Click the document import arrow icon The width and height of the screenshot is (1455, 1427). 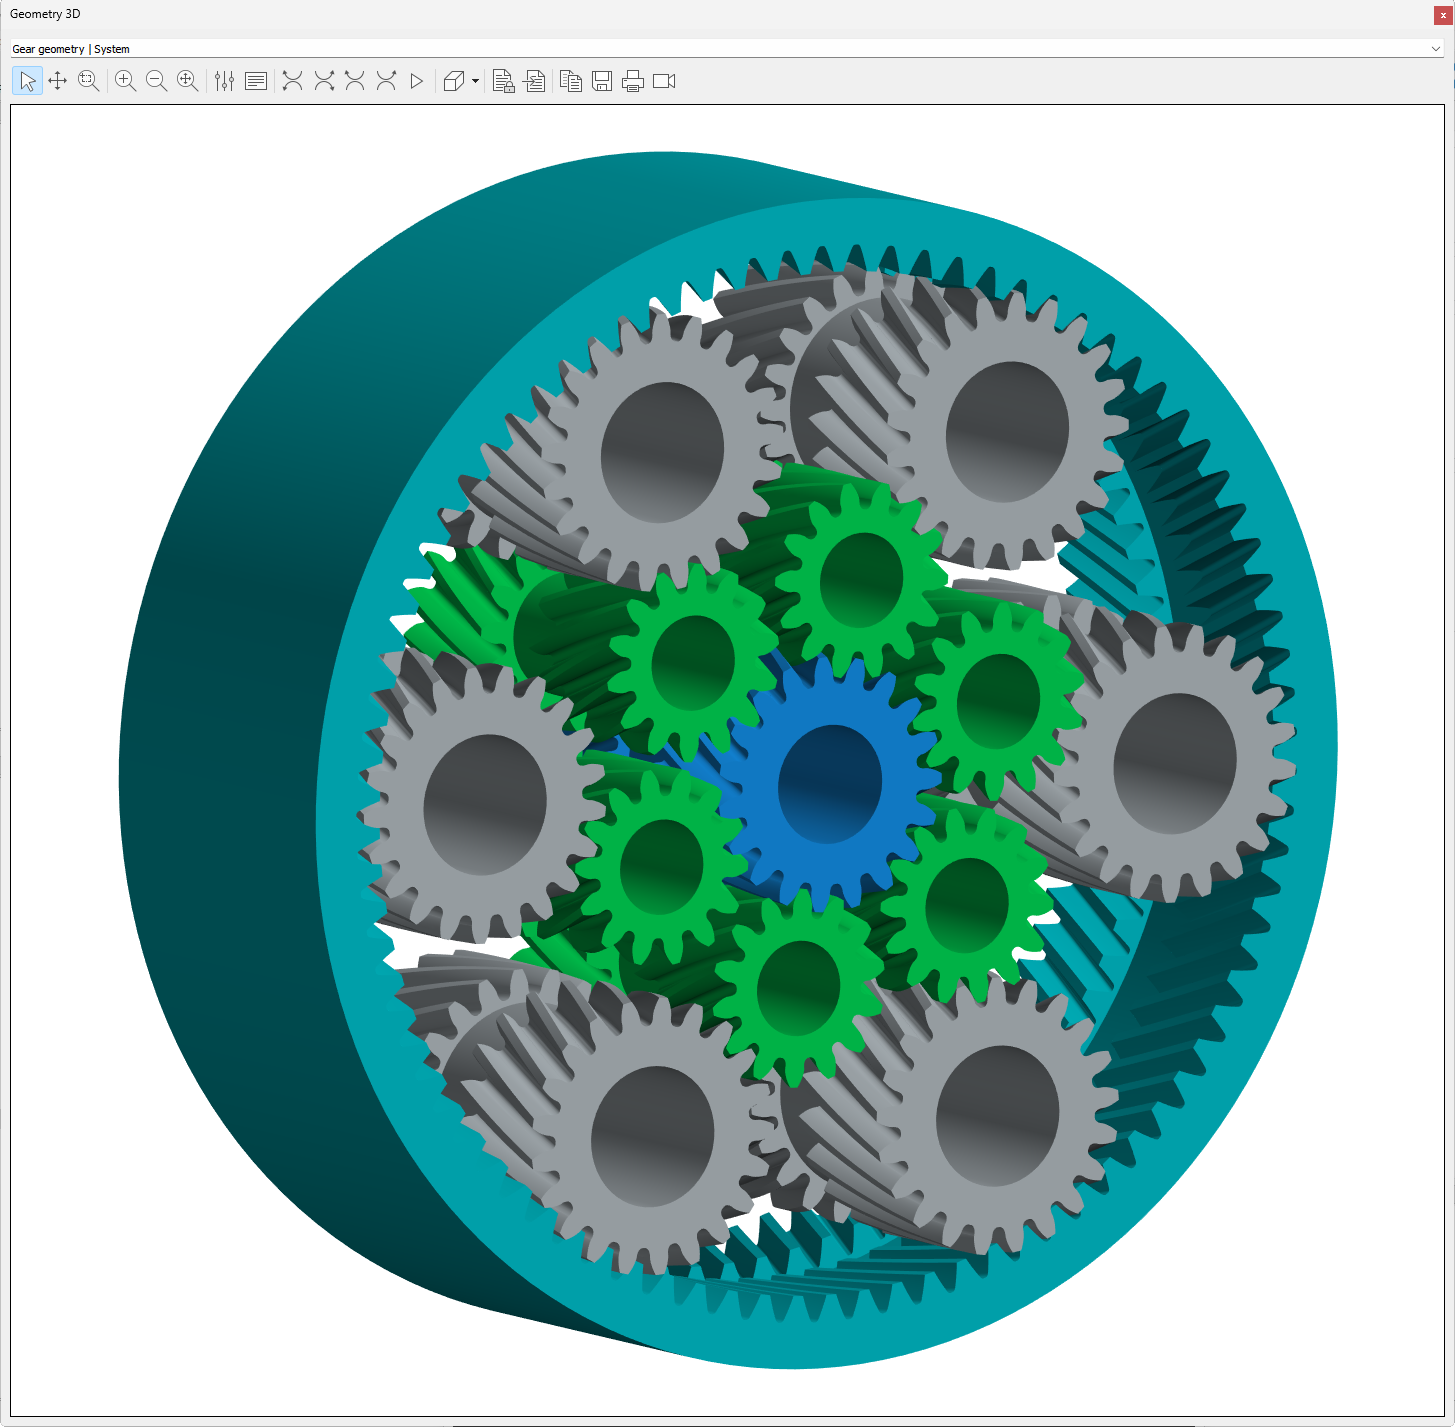tap(535, 81)
